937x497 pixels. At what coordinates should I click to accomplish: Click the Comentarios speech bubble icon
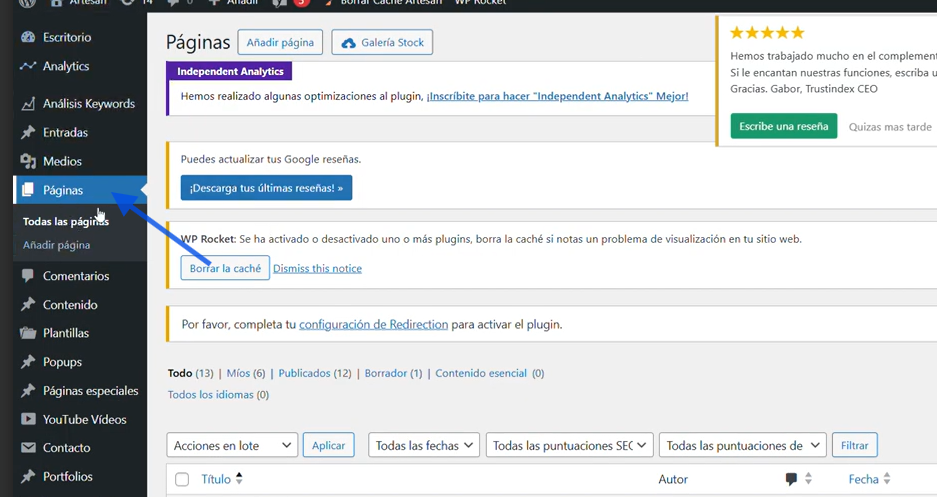click(x=28, y=276)
